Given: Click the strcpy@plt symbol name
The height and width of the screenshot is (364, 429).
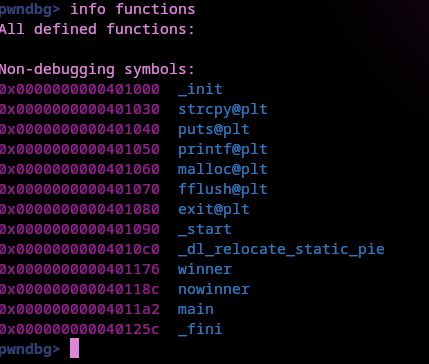Looking at the screenshot, I should [223, 109].
